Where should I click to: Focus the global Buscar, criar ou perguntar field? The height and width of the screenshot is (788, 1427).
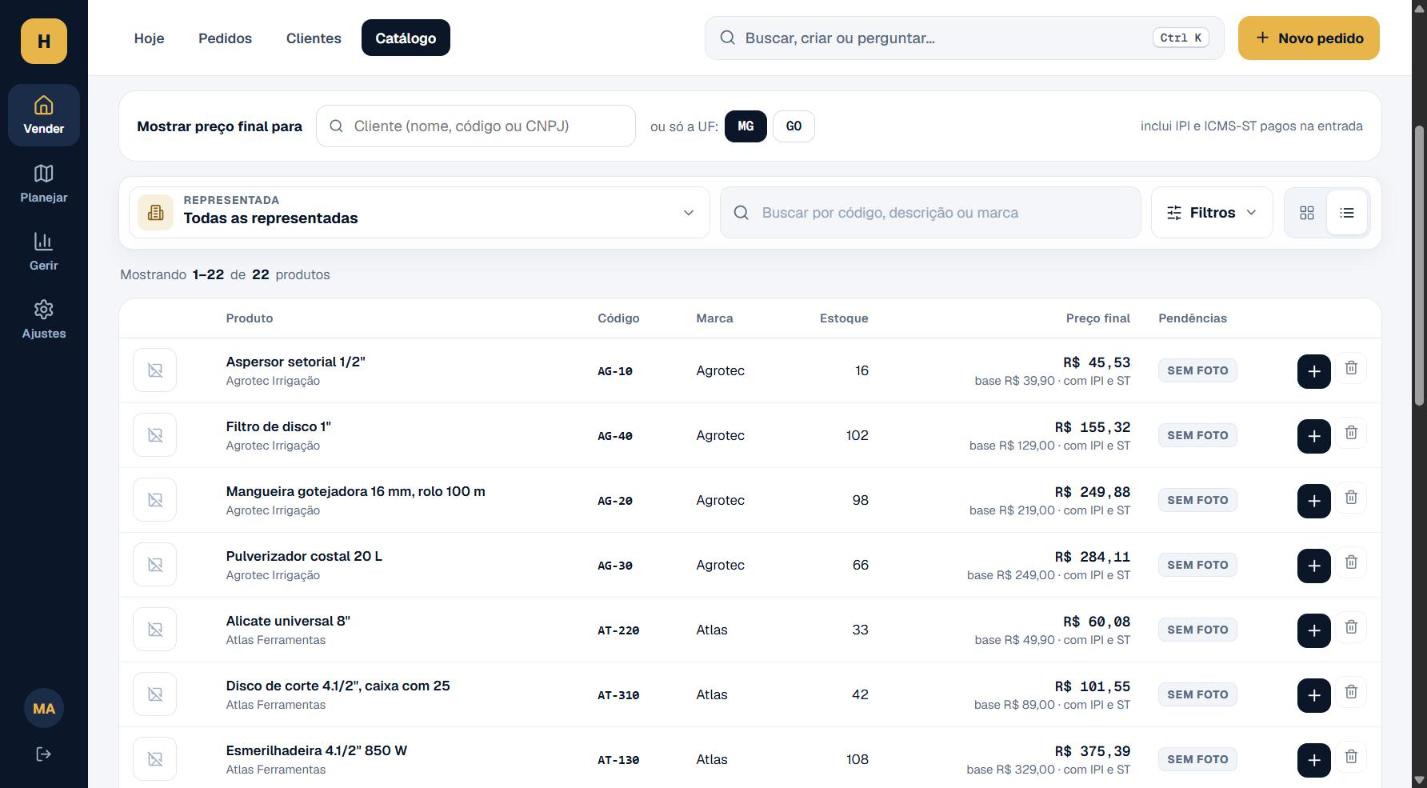pos(964,38)
